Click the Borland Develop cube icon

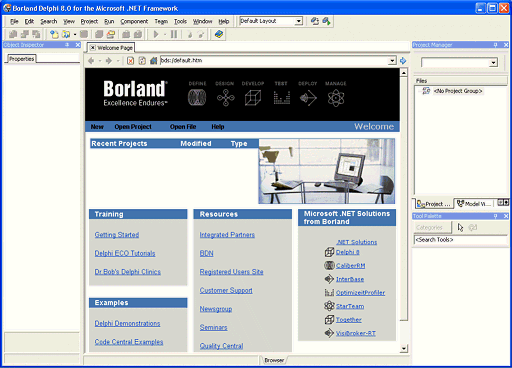pos(253,98)
